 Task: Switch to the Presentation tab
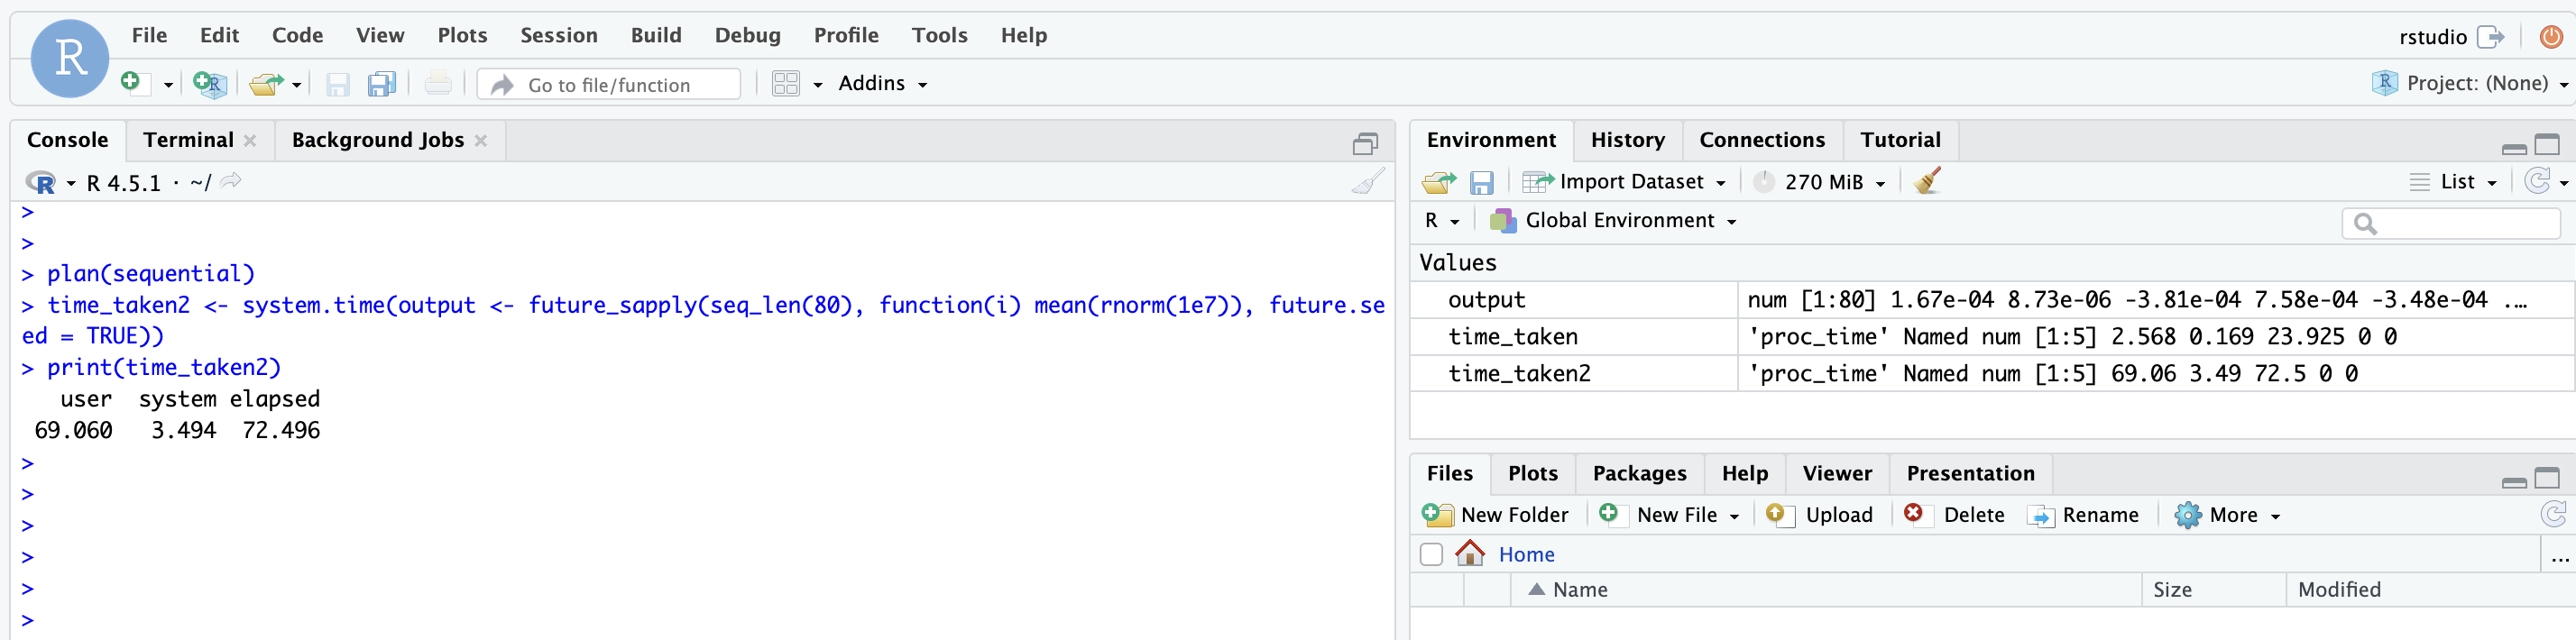coord(1970,474)
